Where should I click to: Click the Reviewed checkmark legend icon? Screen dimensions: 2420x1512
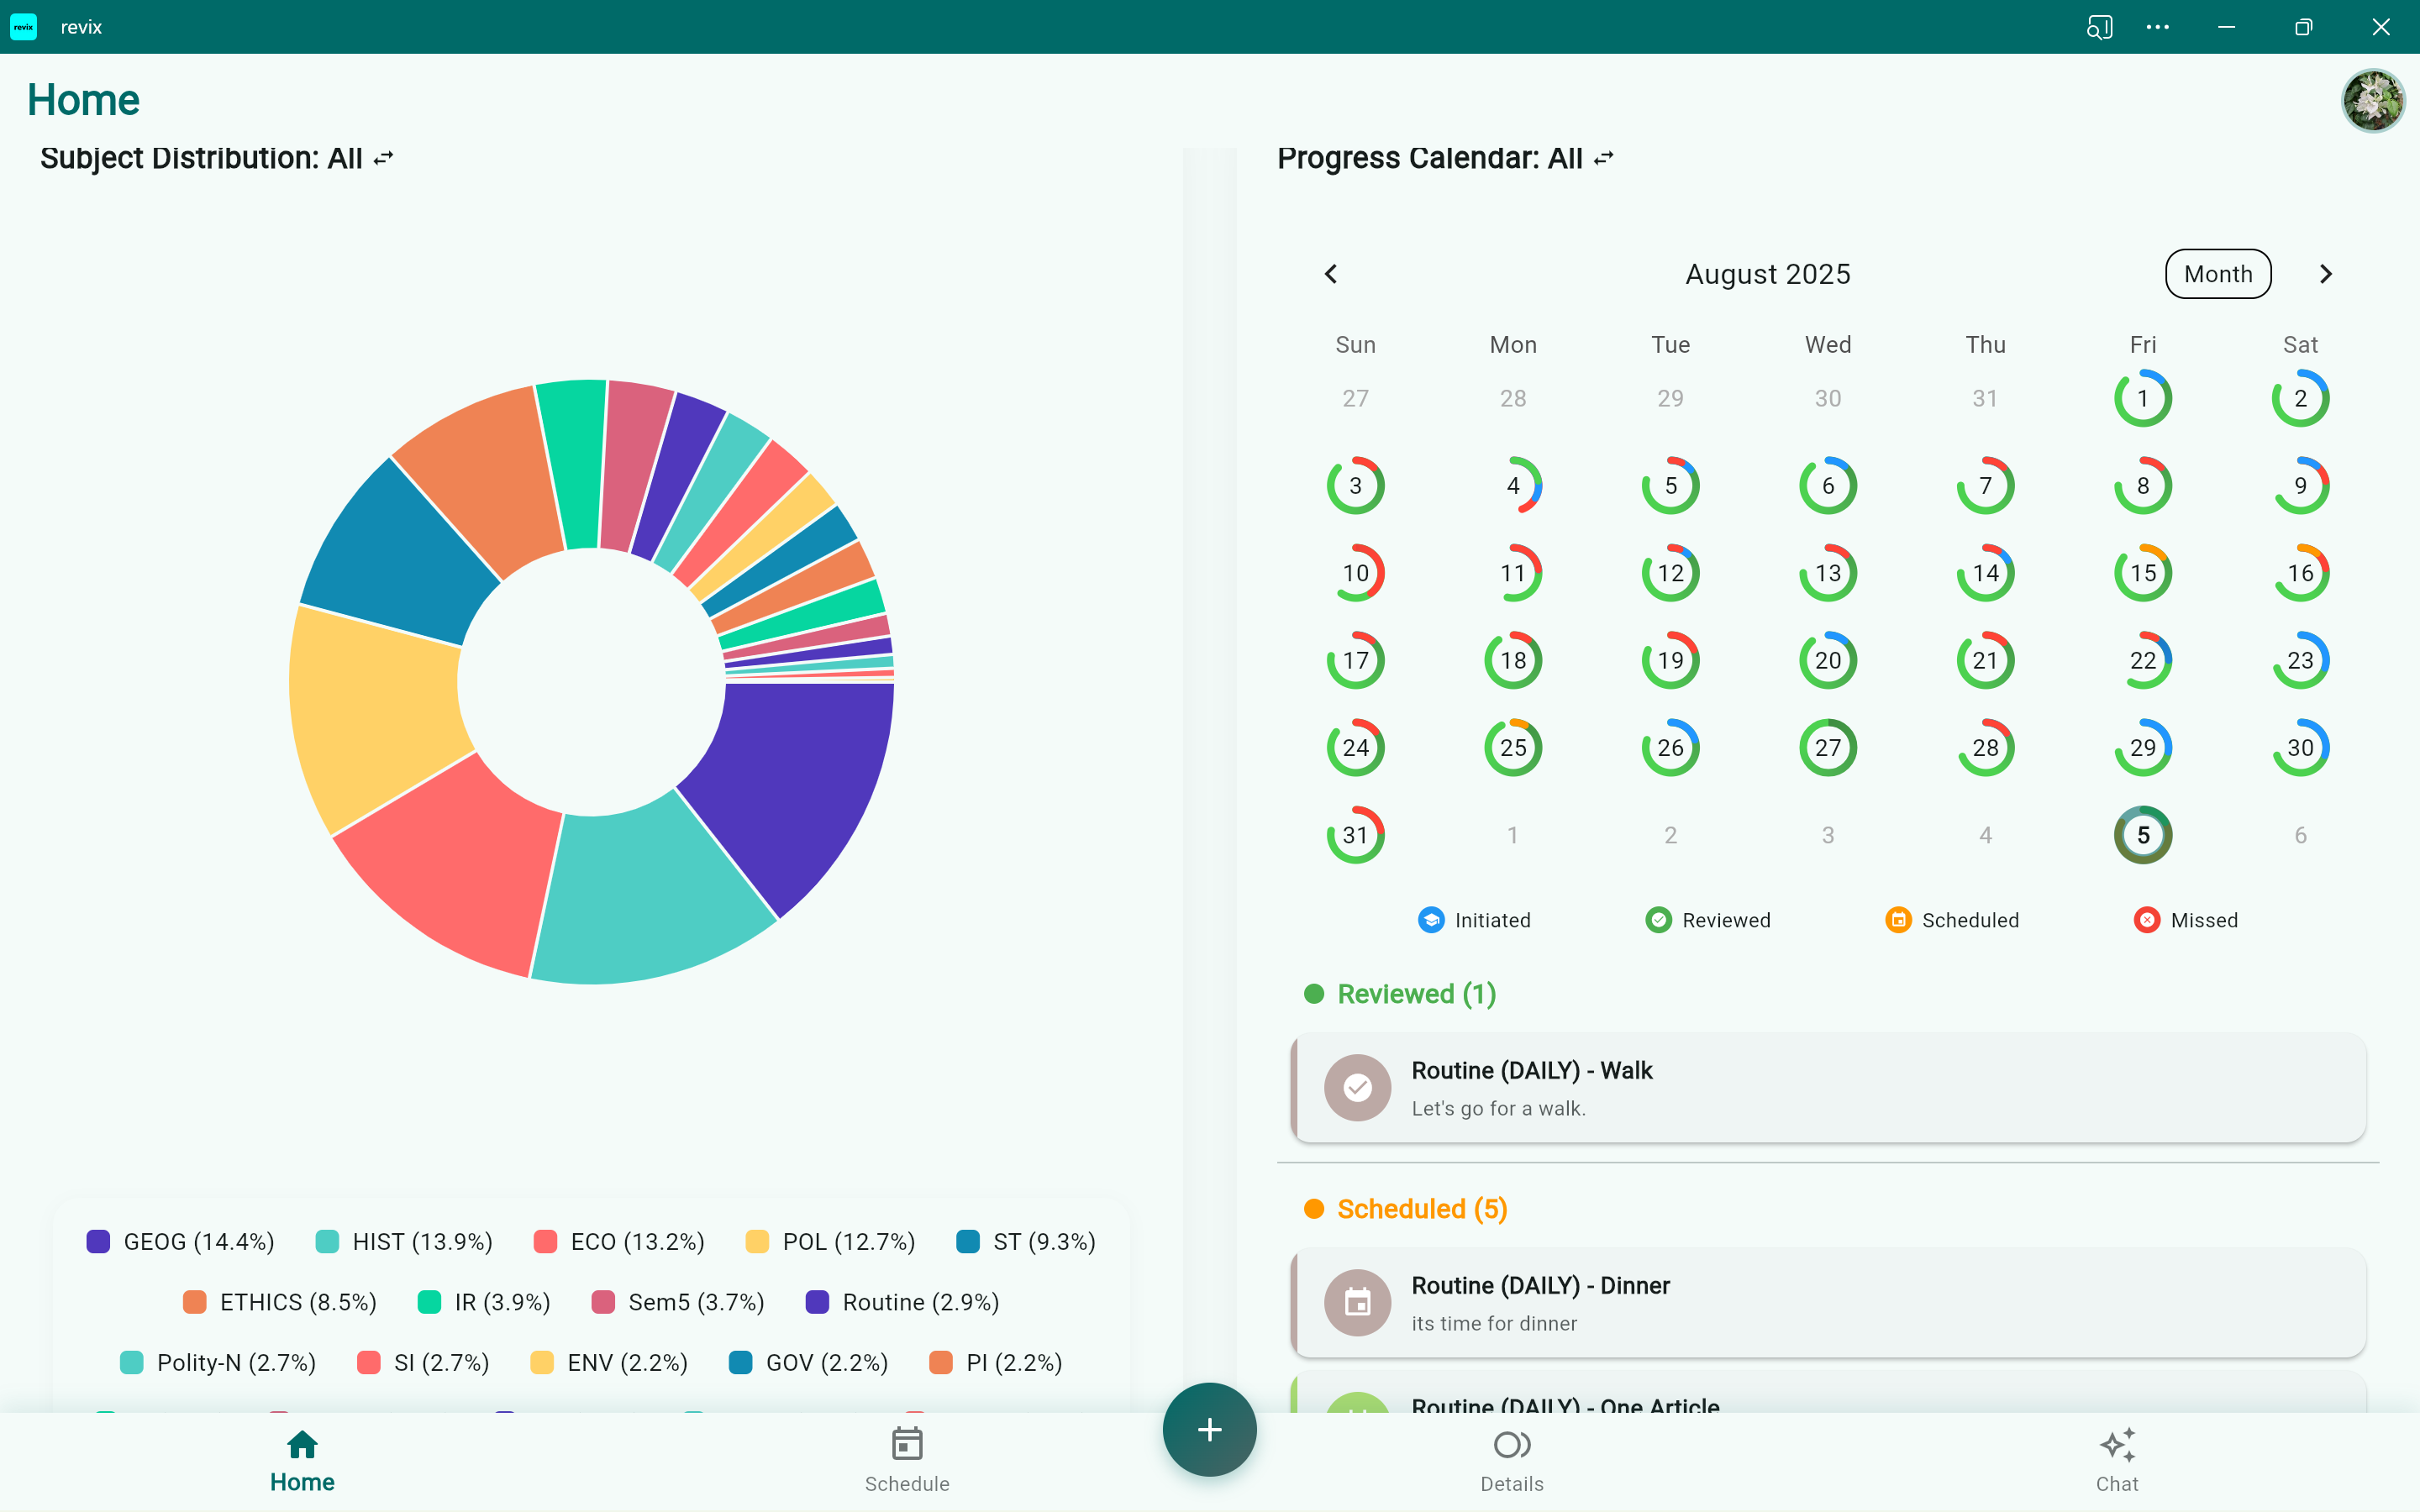[1657, 919]
